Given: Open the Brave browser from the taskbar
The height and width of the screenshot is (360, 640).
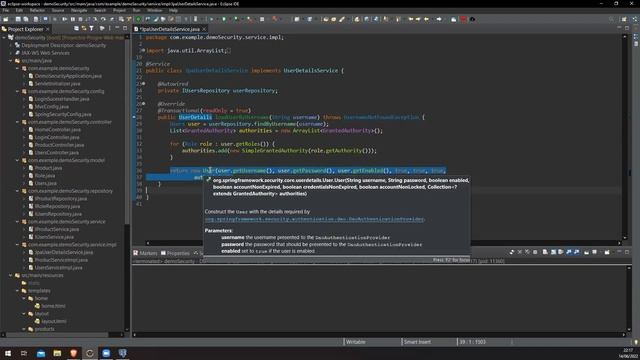Looking at the screenshot, I should [x=73, y=353].
